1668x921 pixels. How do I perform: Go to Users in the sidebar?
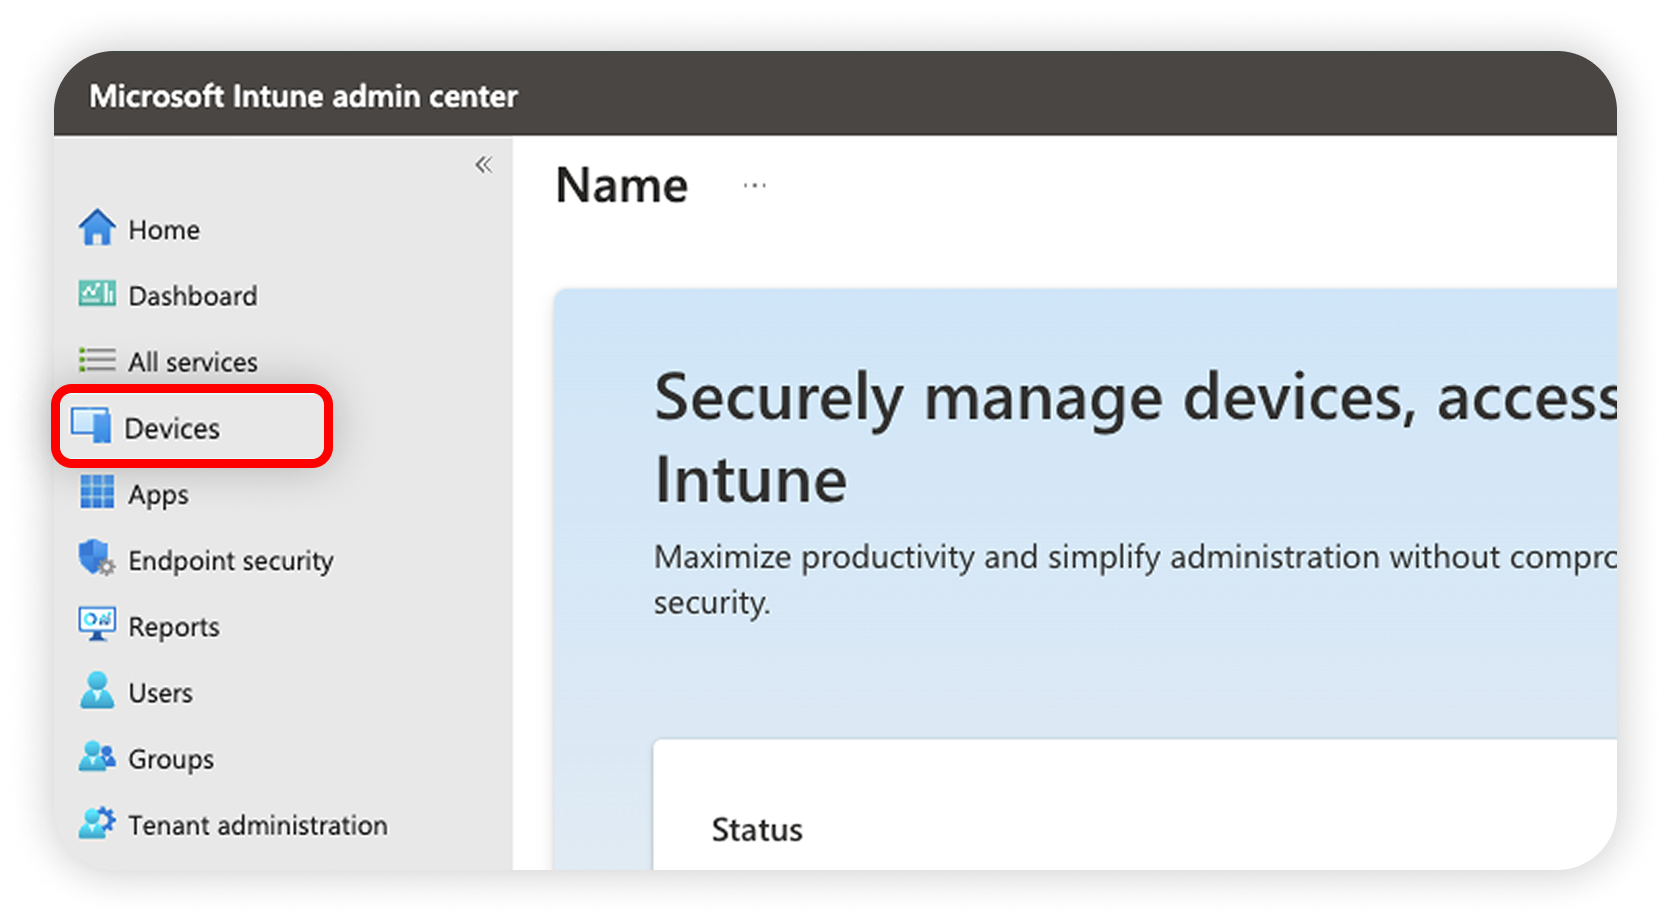[161, 693]
